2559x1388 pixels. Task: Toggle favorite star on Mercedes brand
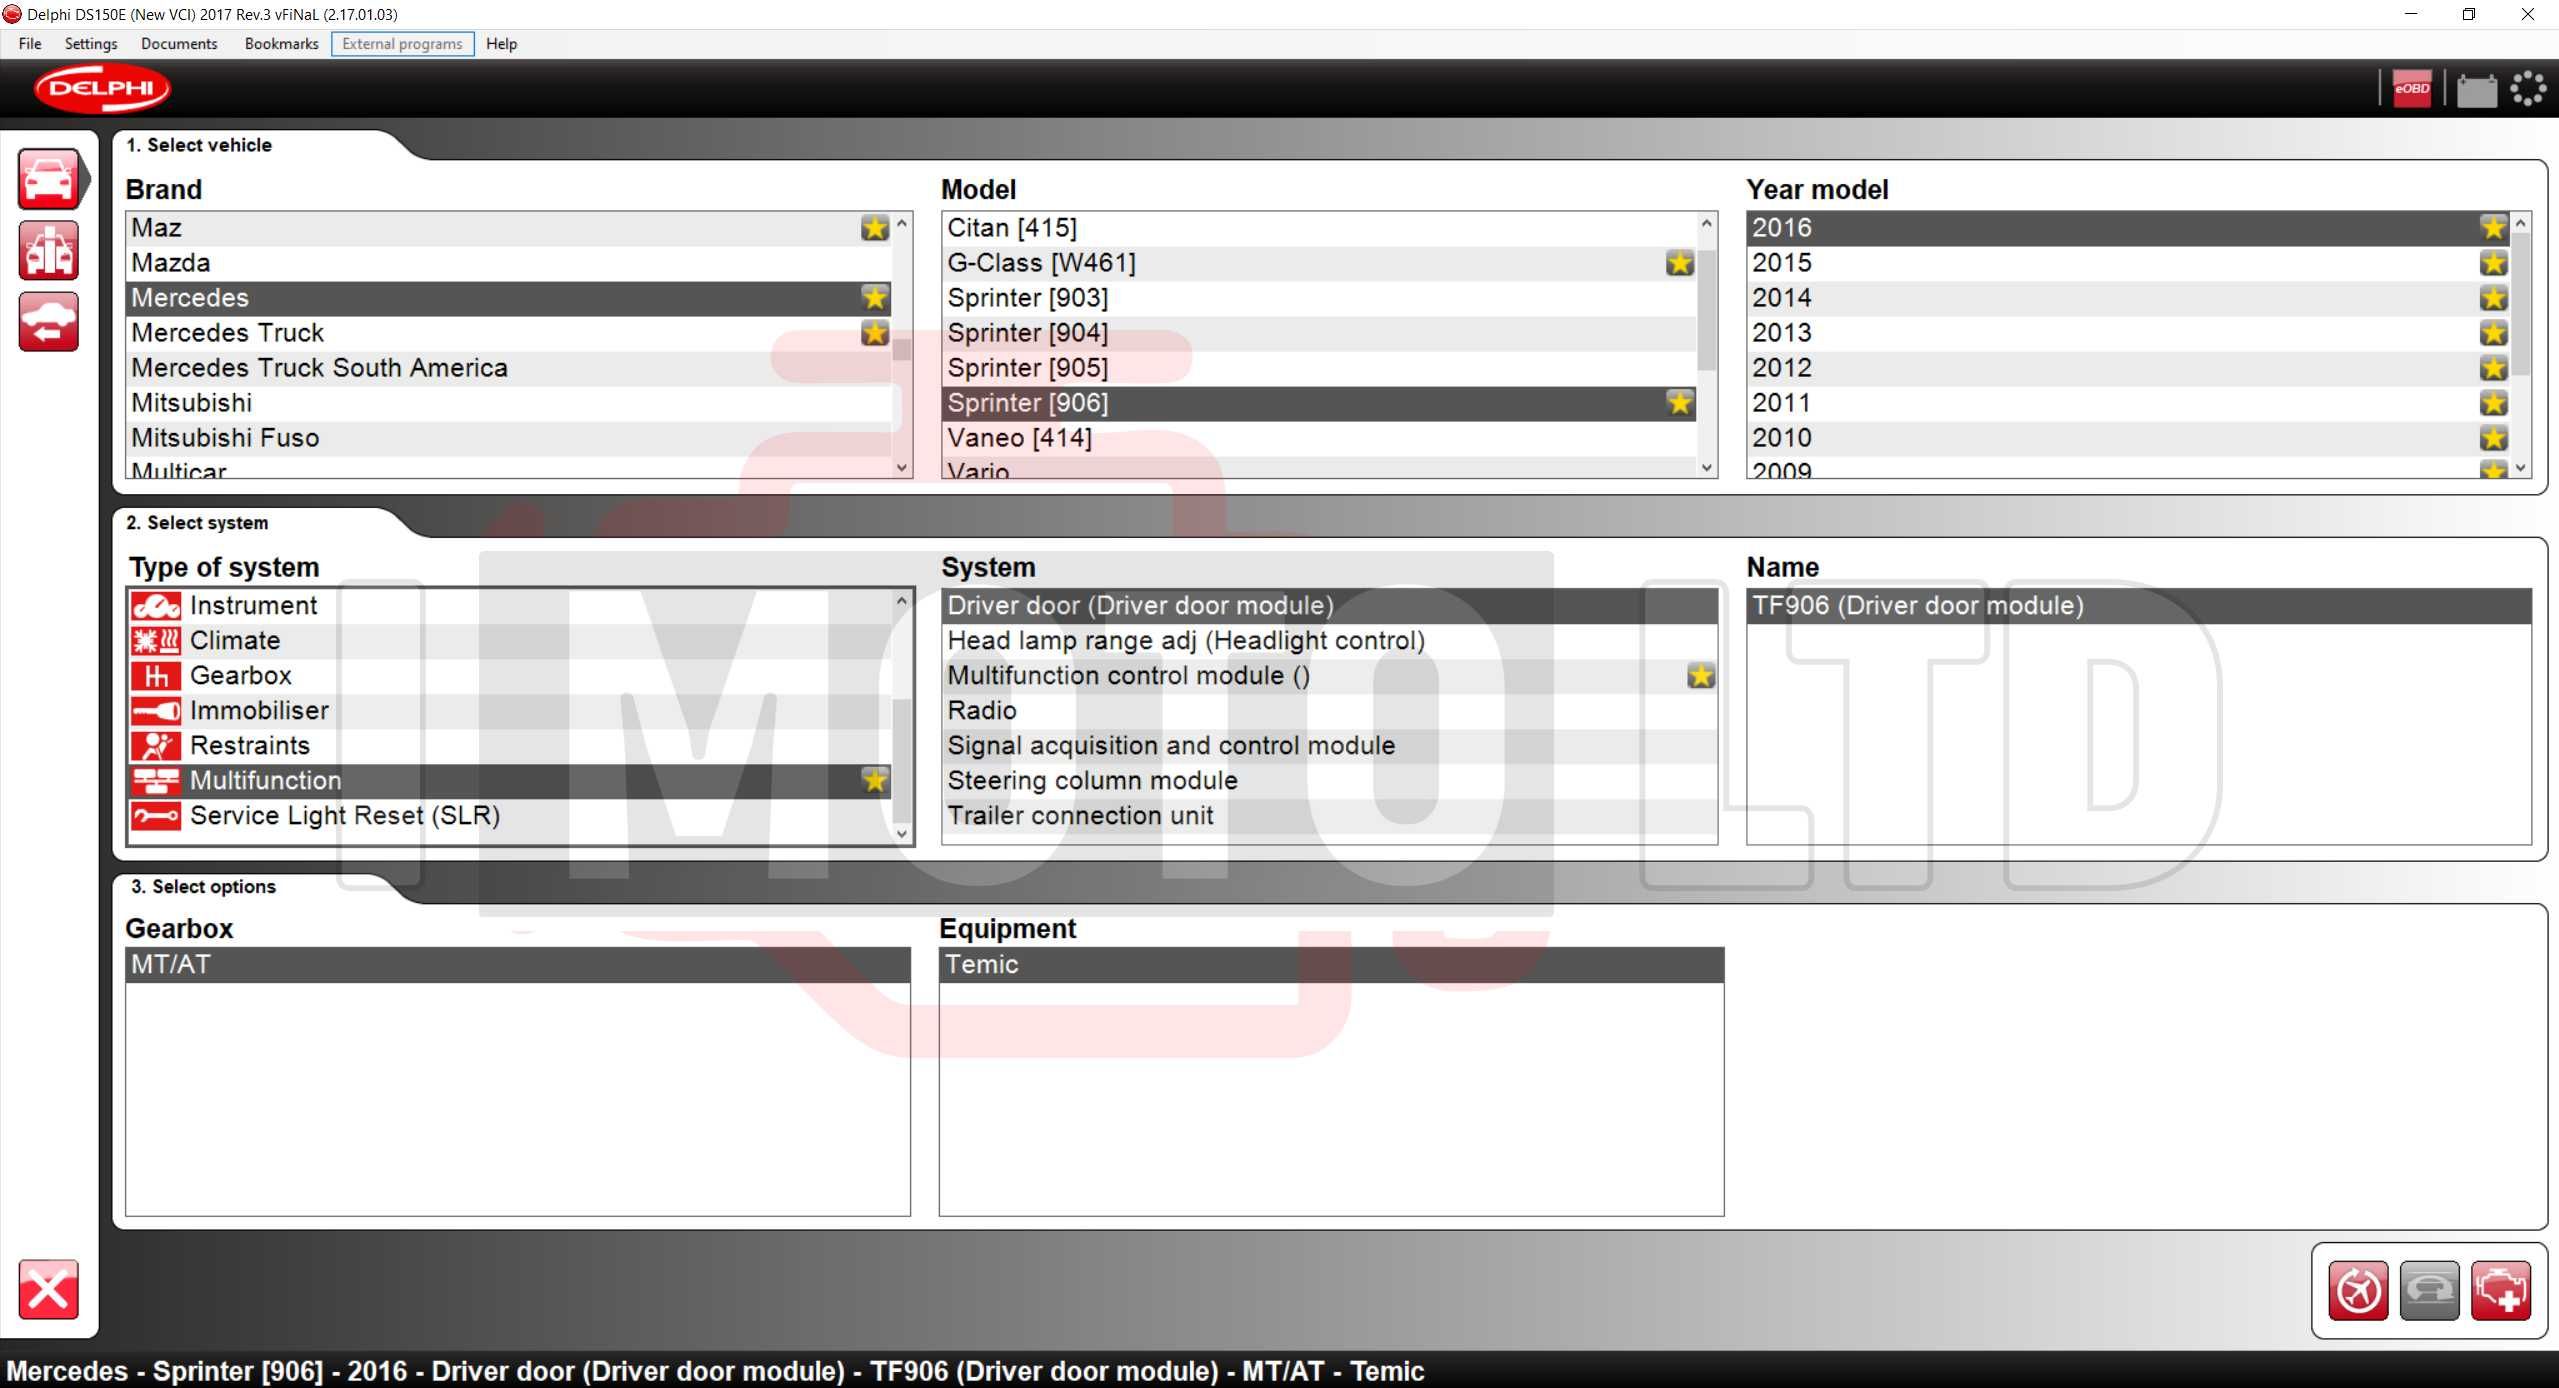click(x=875, y=298)
